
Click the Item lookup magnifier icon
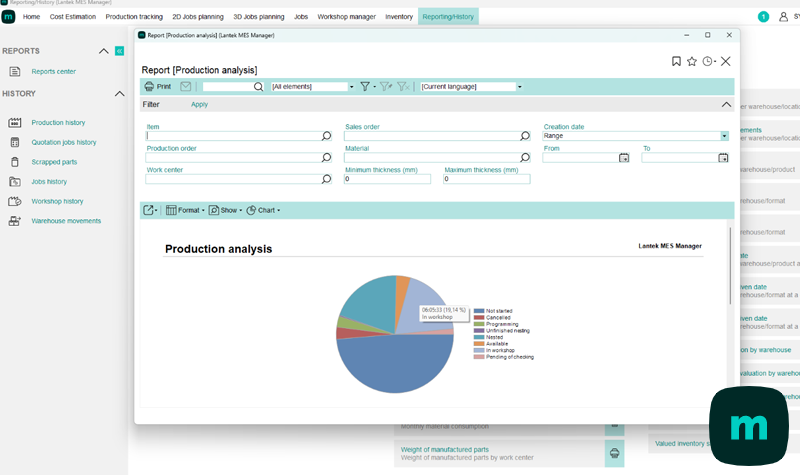pos(327,136)
